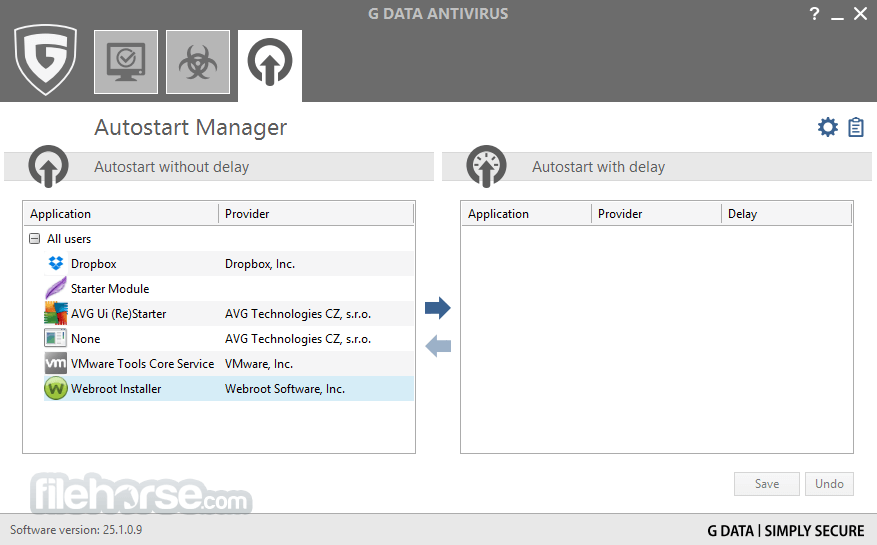Select VMware Tools Core Service row
The image size is (877, 545).
[229, 364]
